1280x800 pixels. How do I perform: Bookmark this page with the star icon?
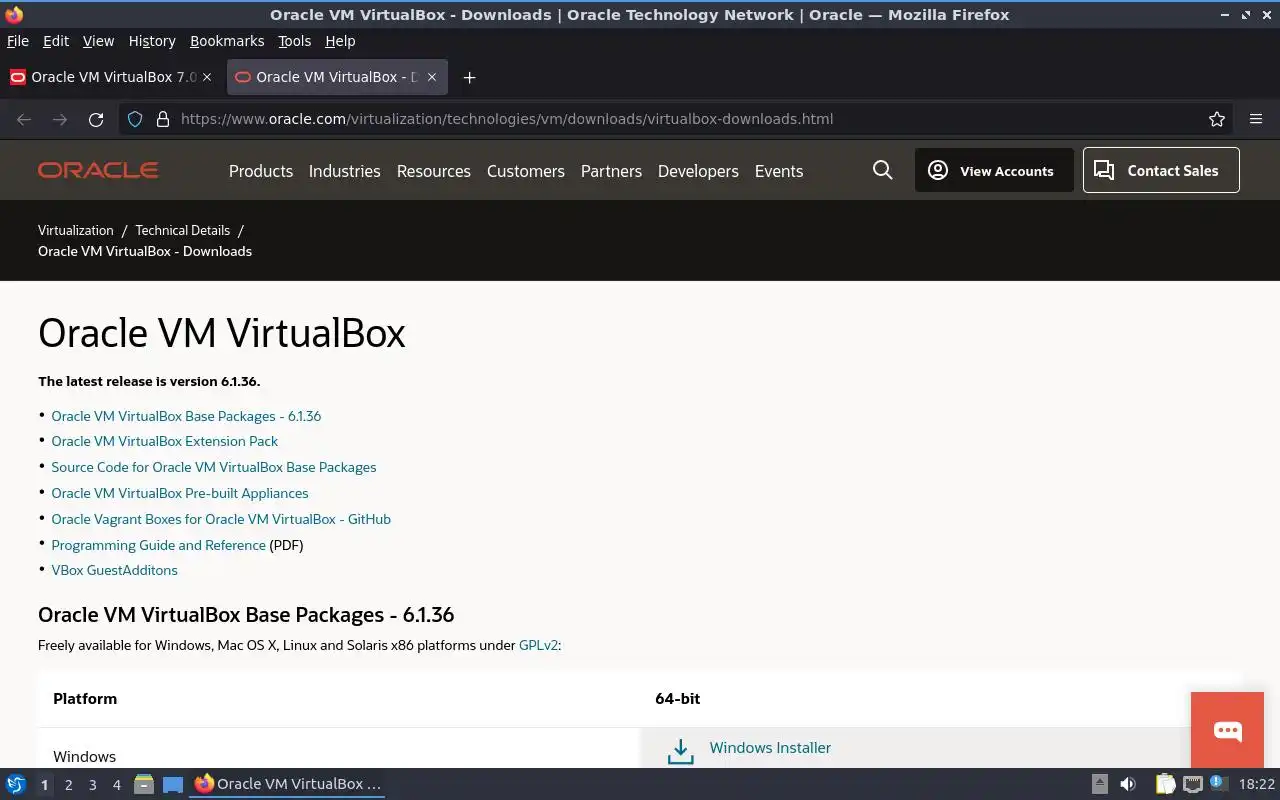[x=1217, y=119]
